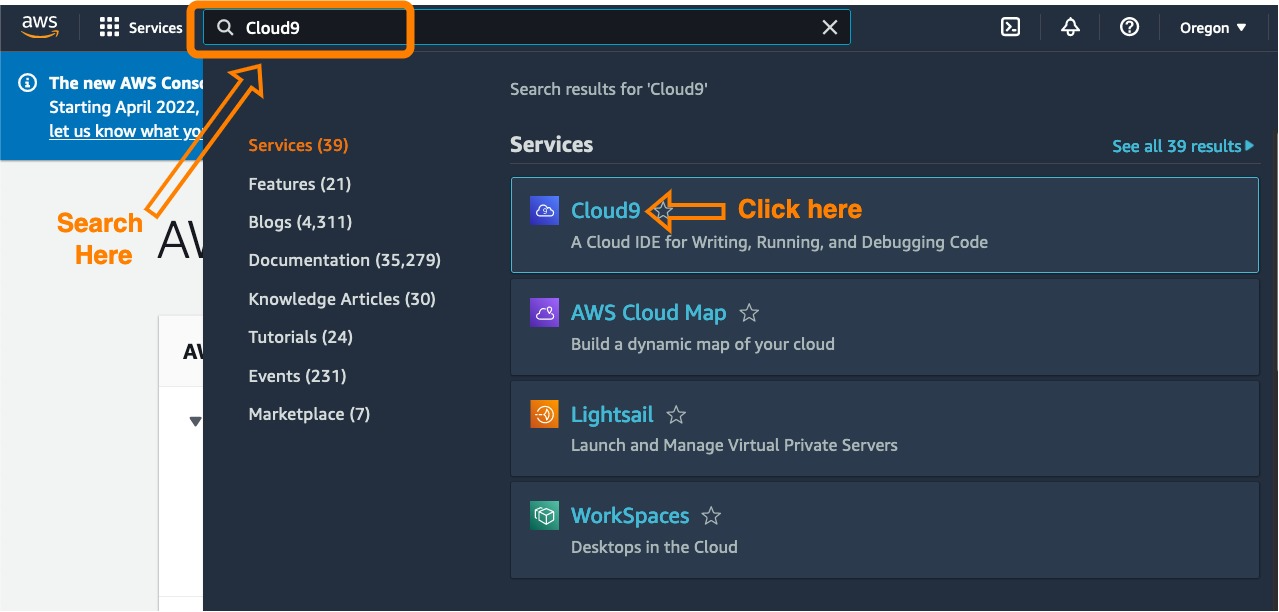
Task: Favorite WorkSpaces with its star
Action: (711, 517)
